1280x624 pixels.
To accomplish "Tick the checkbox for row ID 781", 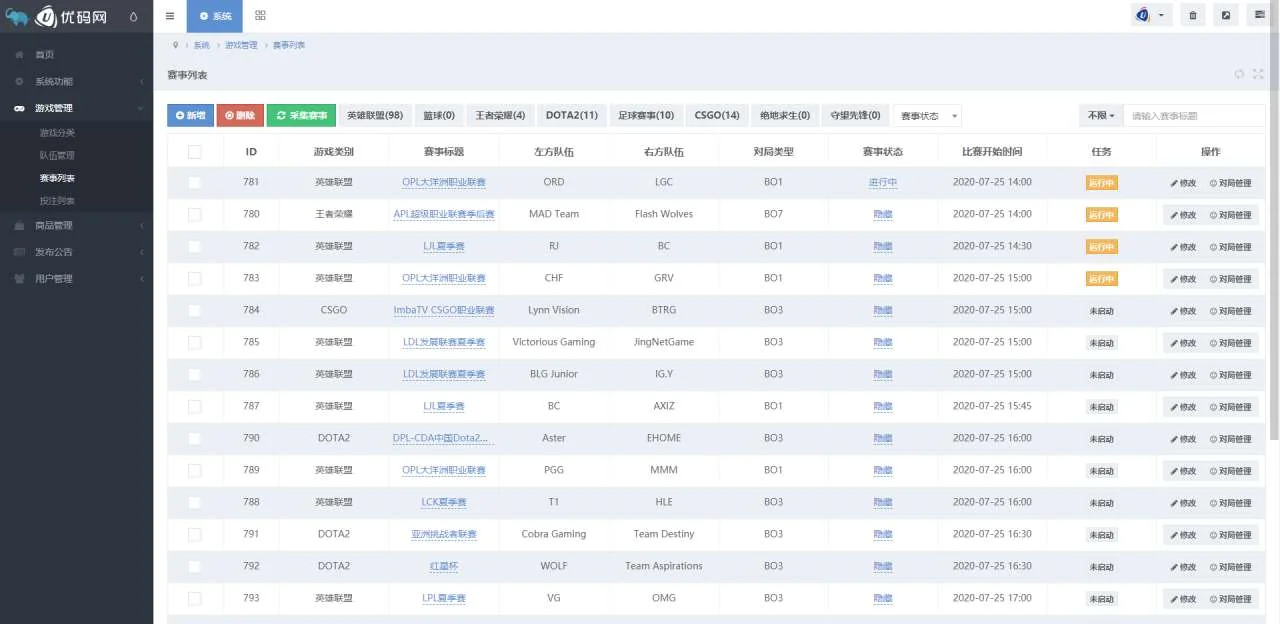I will click(194, 183).
